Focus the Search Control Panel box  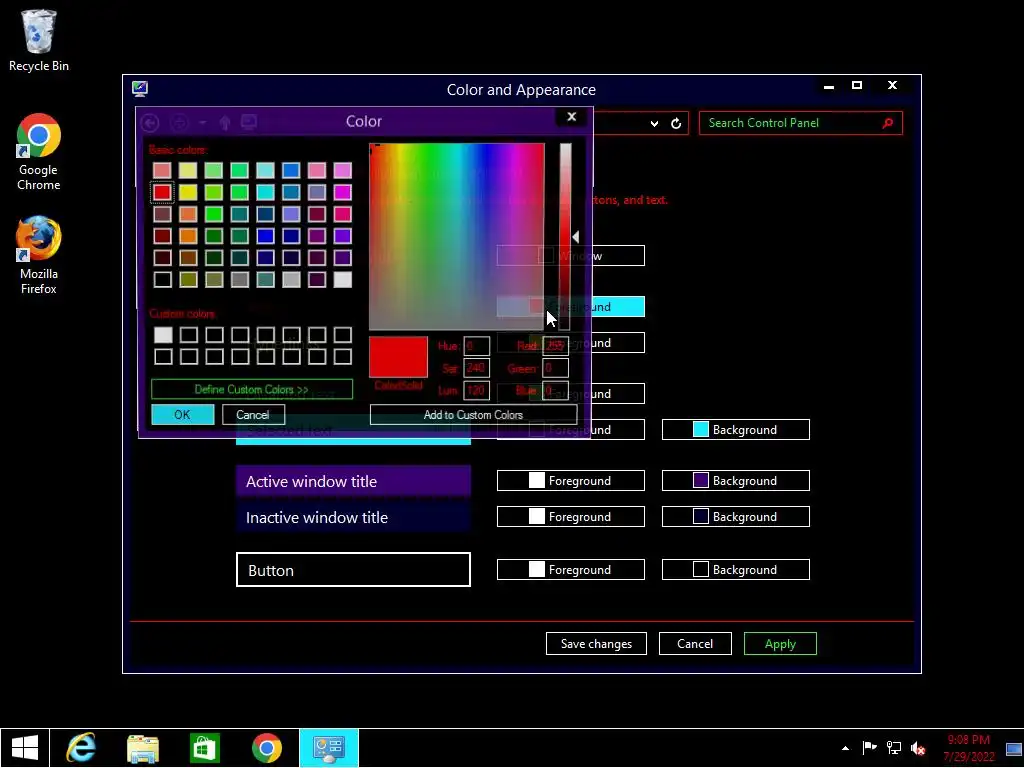pyautogui.click(x=801, y=123)
